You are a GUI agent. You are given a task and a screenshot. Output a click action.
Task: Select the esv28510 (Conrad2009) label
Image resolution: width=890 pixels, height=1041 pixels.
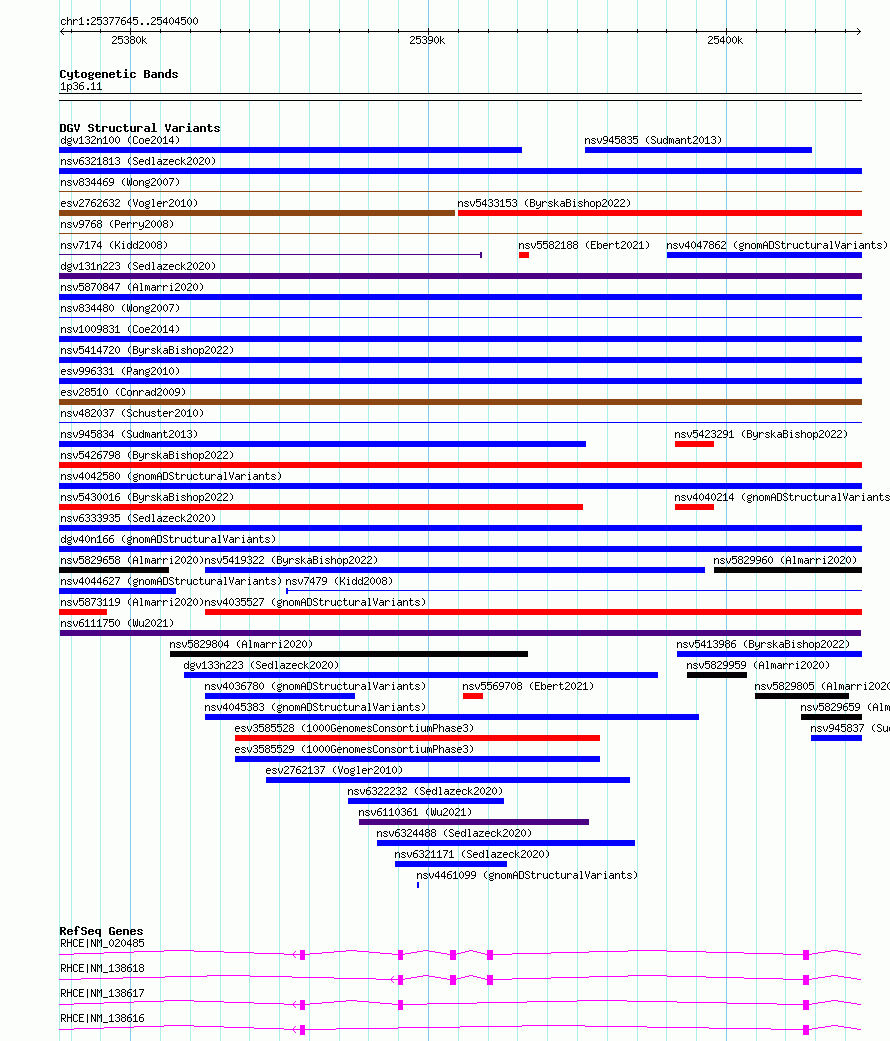[123, 392]
